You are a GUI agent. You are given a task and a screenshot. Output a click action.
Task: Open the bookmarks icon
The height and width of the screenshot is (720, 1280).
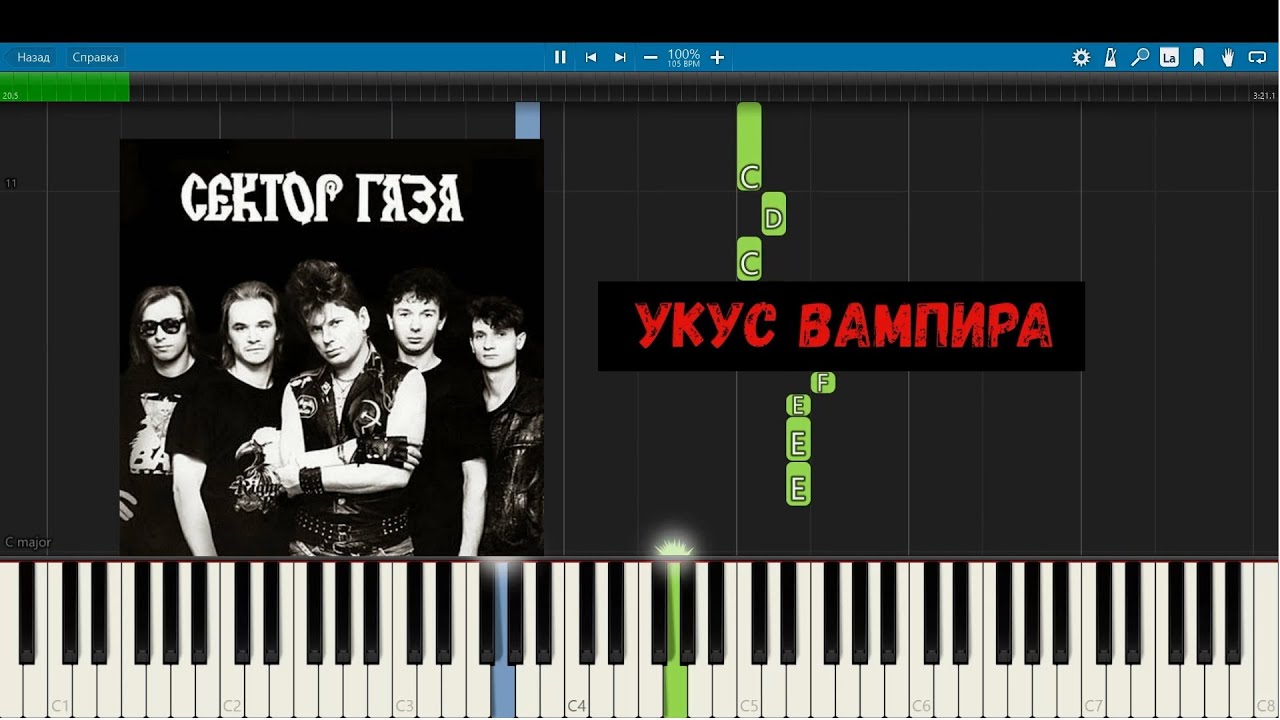pyautogui.click(x=1198, y=57)
